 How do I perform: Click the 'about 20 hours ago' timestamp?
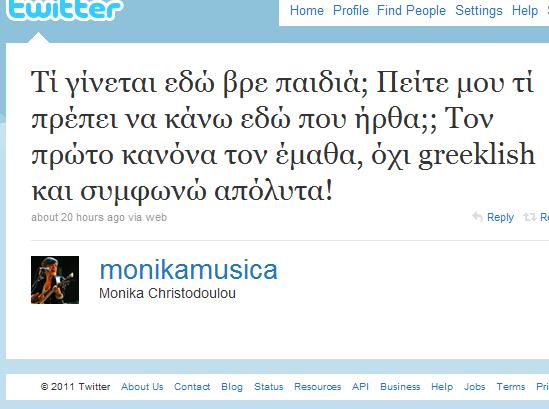(78, 217)
